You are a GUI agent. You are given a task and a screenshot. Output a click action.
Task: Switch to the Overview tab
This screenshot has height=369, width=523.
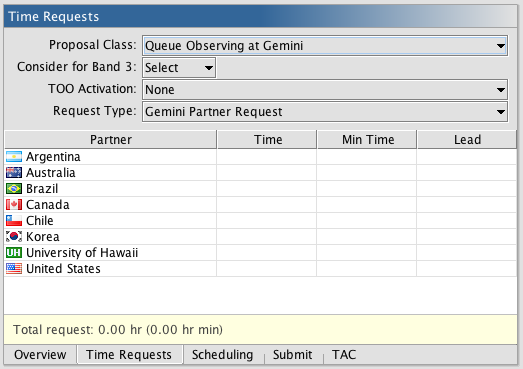click(40, 354)
